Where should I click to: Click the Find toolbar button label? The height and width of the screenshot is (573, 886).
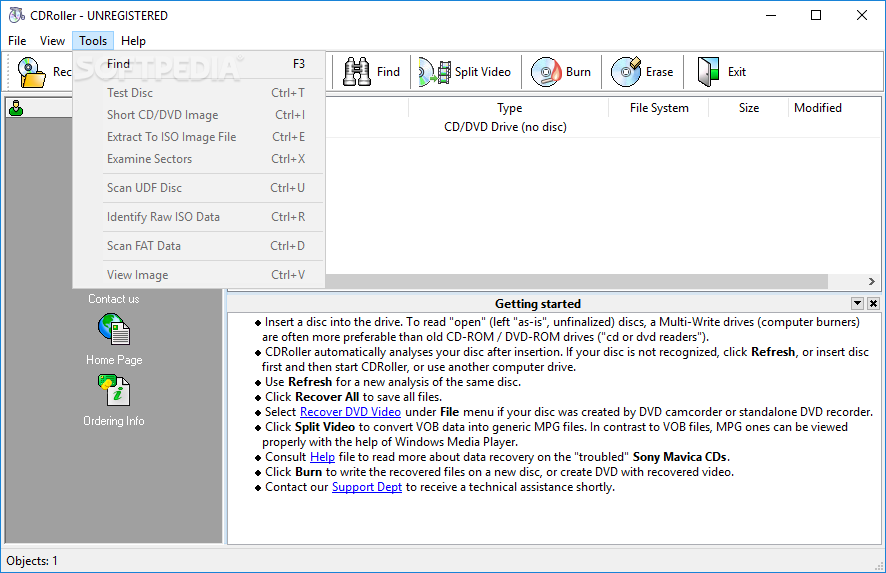(388, 72)
